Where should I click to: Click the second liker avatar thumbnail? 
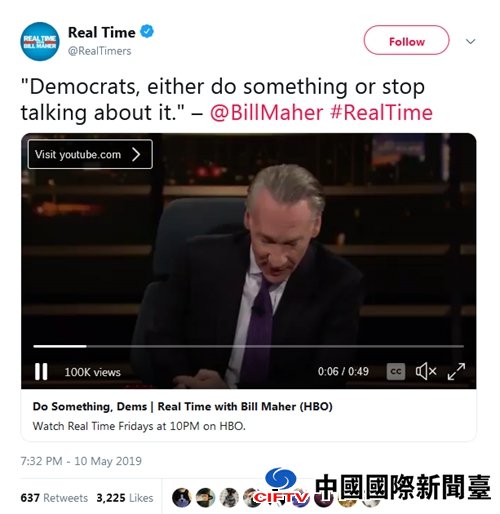click(x=205, y=497)
